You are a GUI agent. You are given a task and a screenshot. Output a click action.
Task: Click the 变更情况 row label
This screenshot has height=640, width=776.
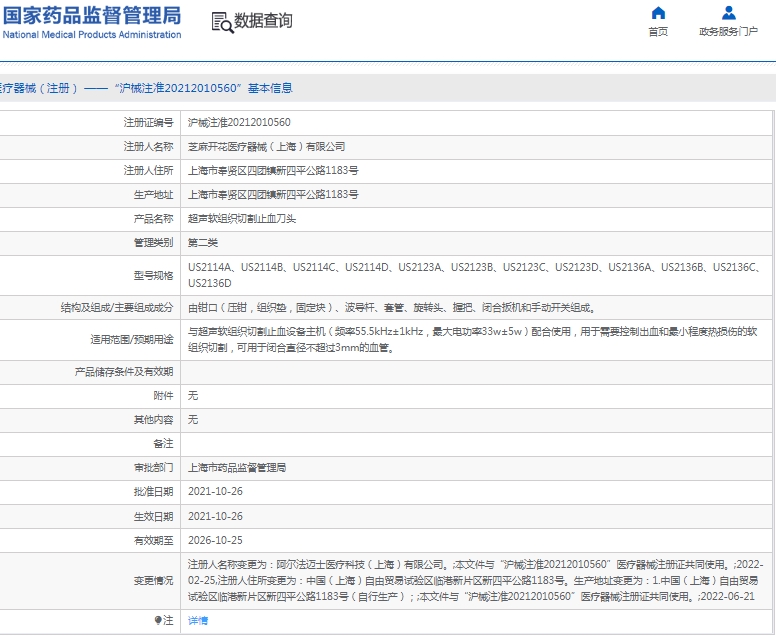(153, 581)
